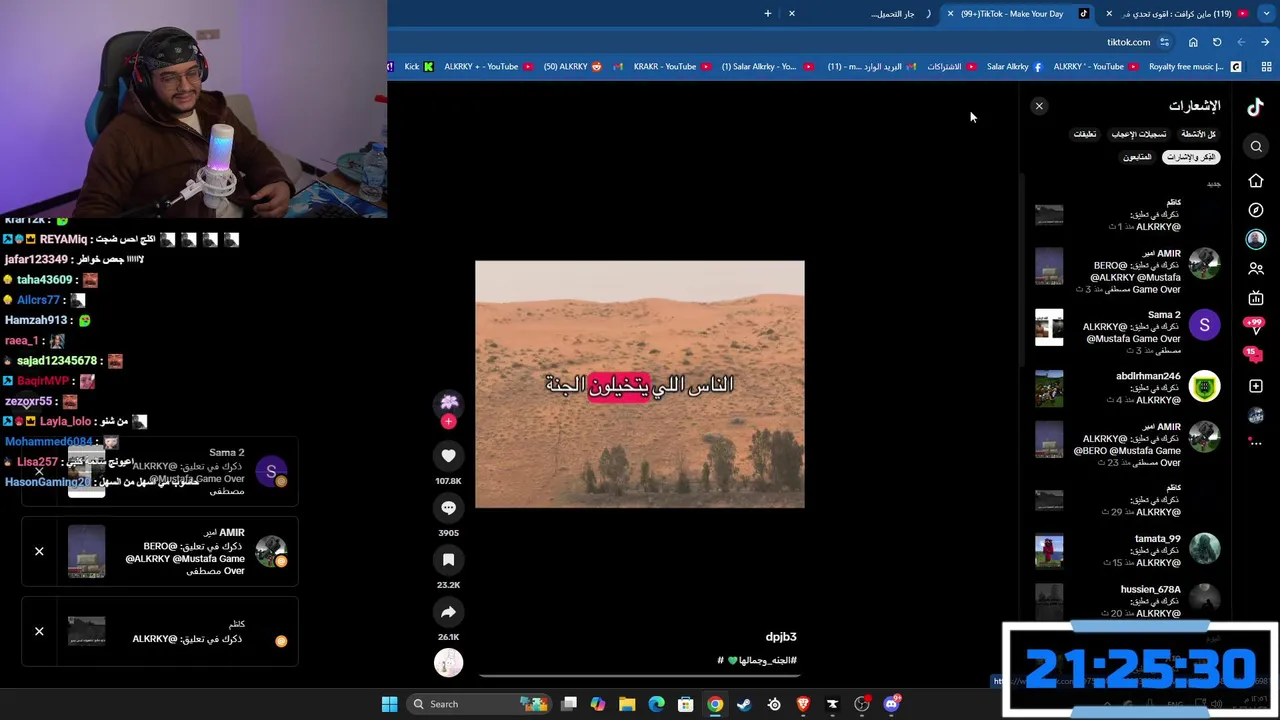
Task: Close the notifications panel
Action: point(1039,106)
